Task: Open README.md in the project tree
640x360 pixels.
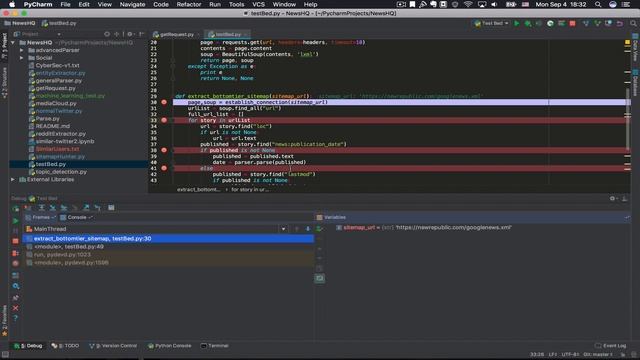Action: pyautogui.click(x=52, y=126)
